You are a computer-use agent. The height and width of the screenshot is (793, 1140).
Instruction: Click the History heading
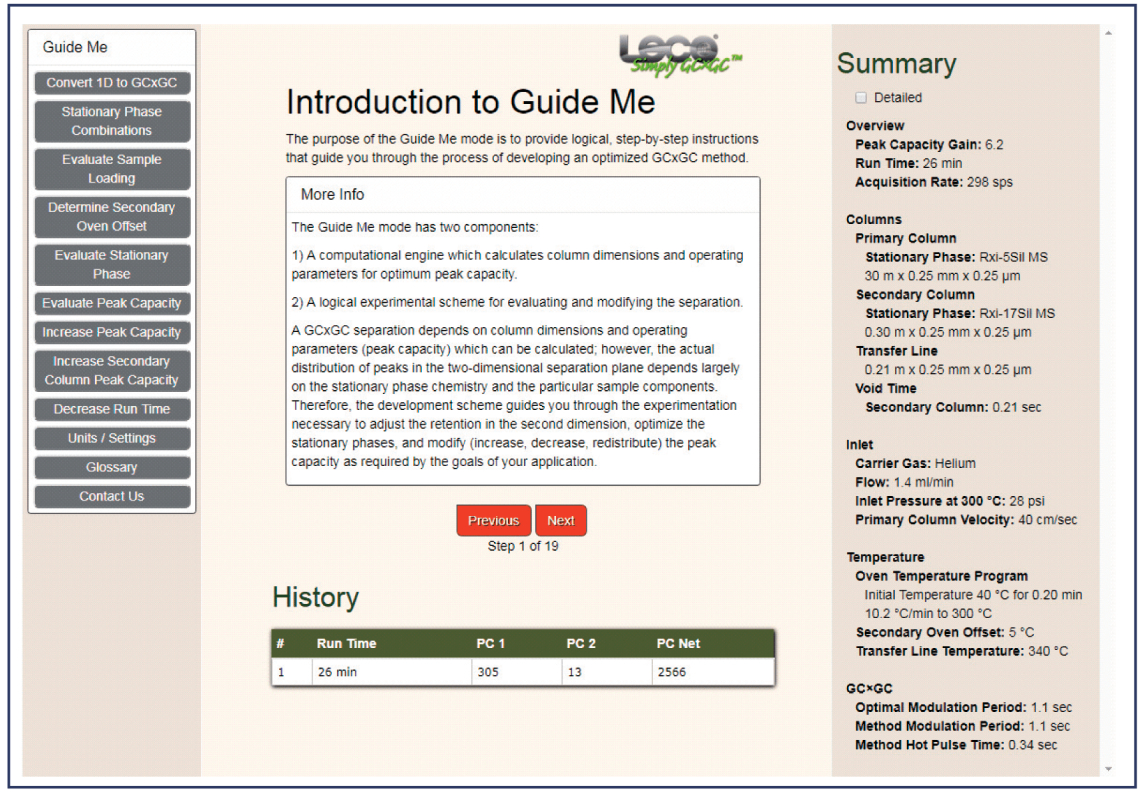(316, 597)
